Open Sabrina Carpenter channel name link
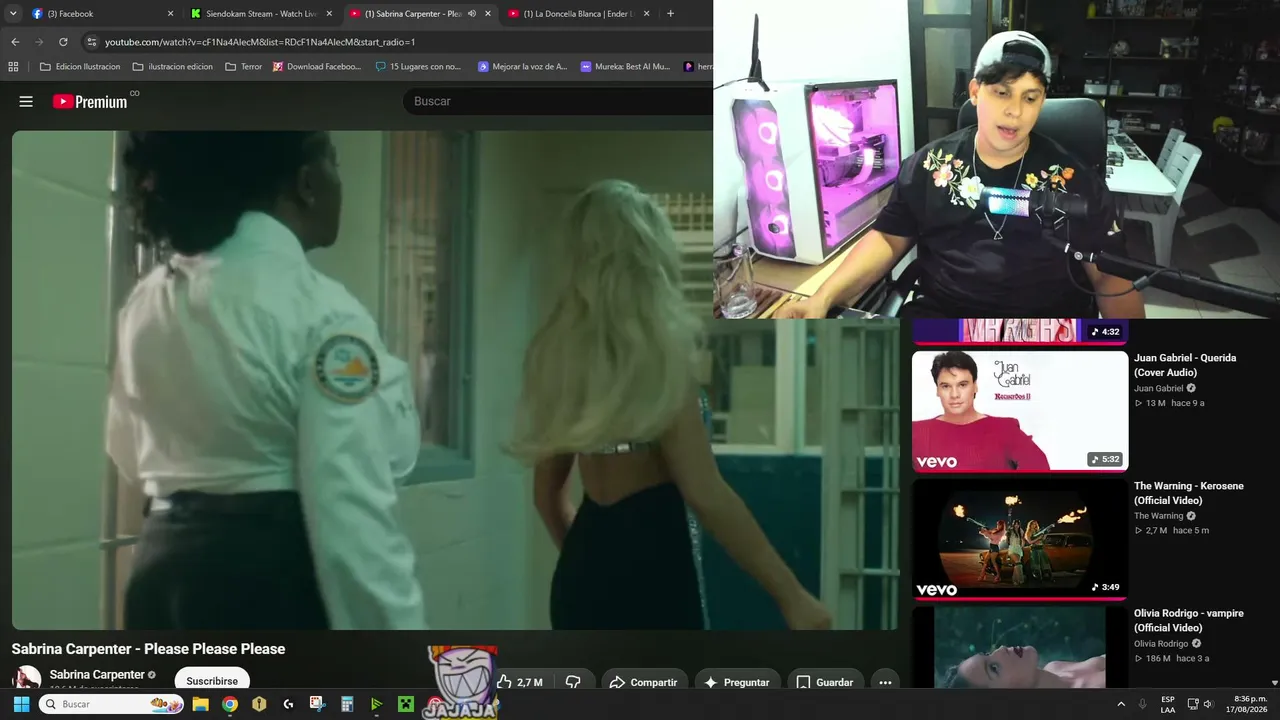The image size is (1280, 720). pyautogui.click(x=97, y=675)
